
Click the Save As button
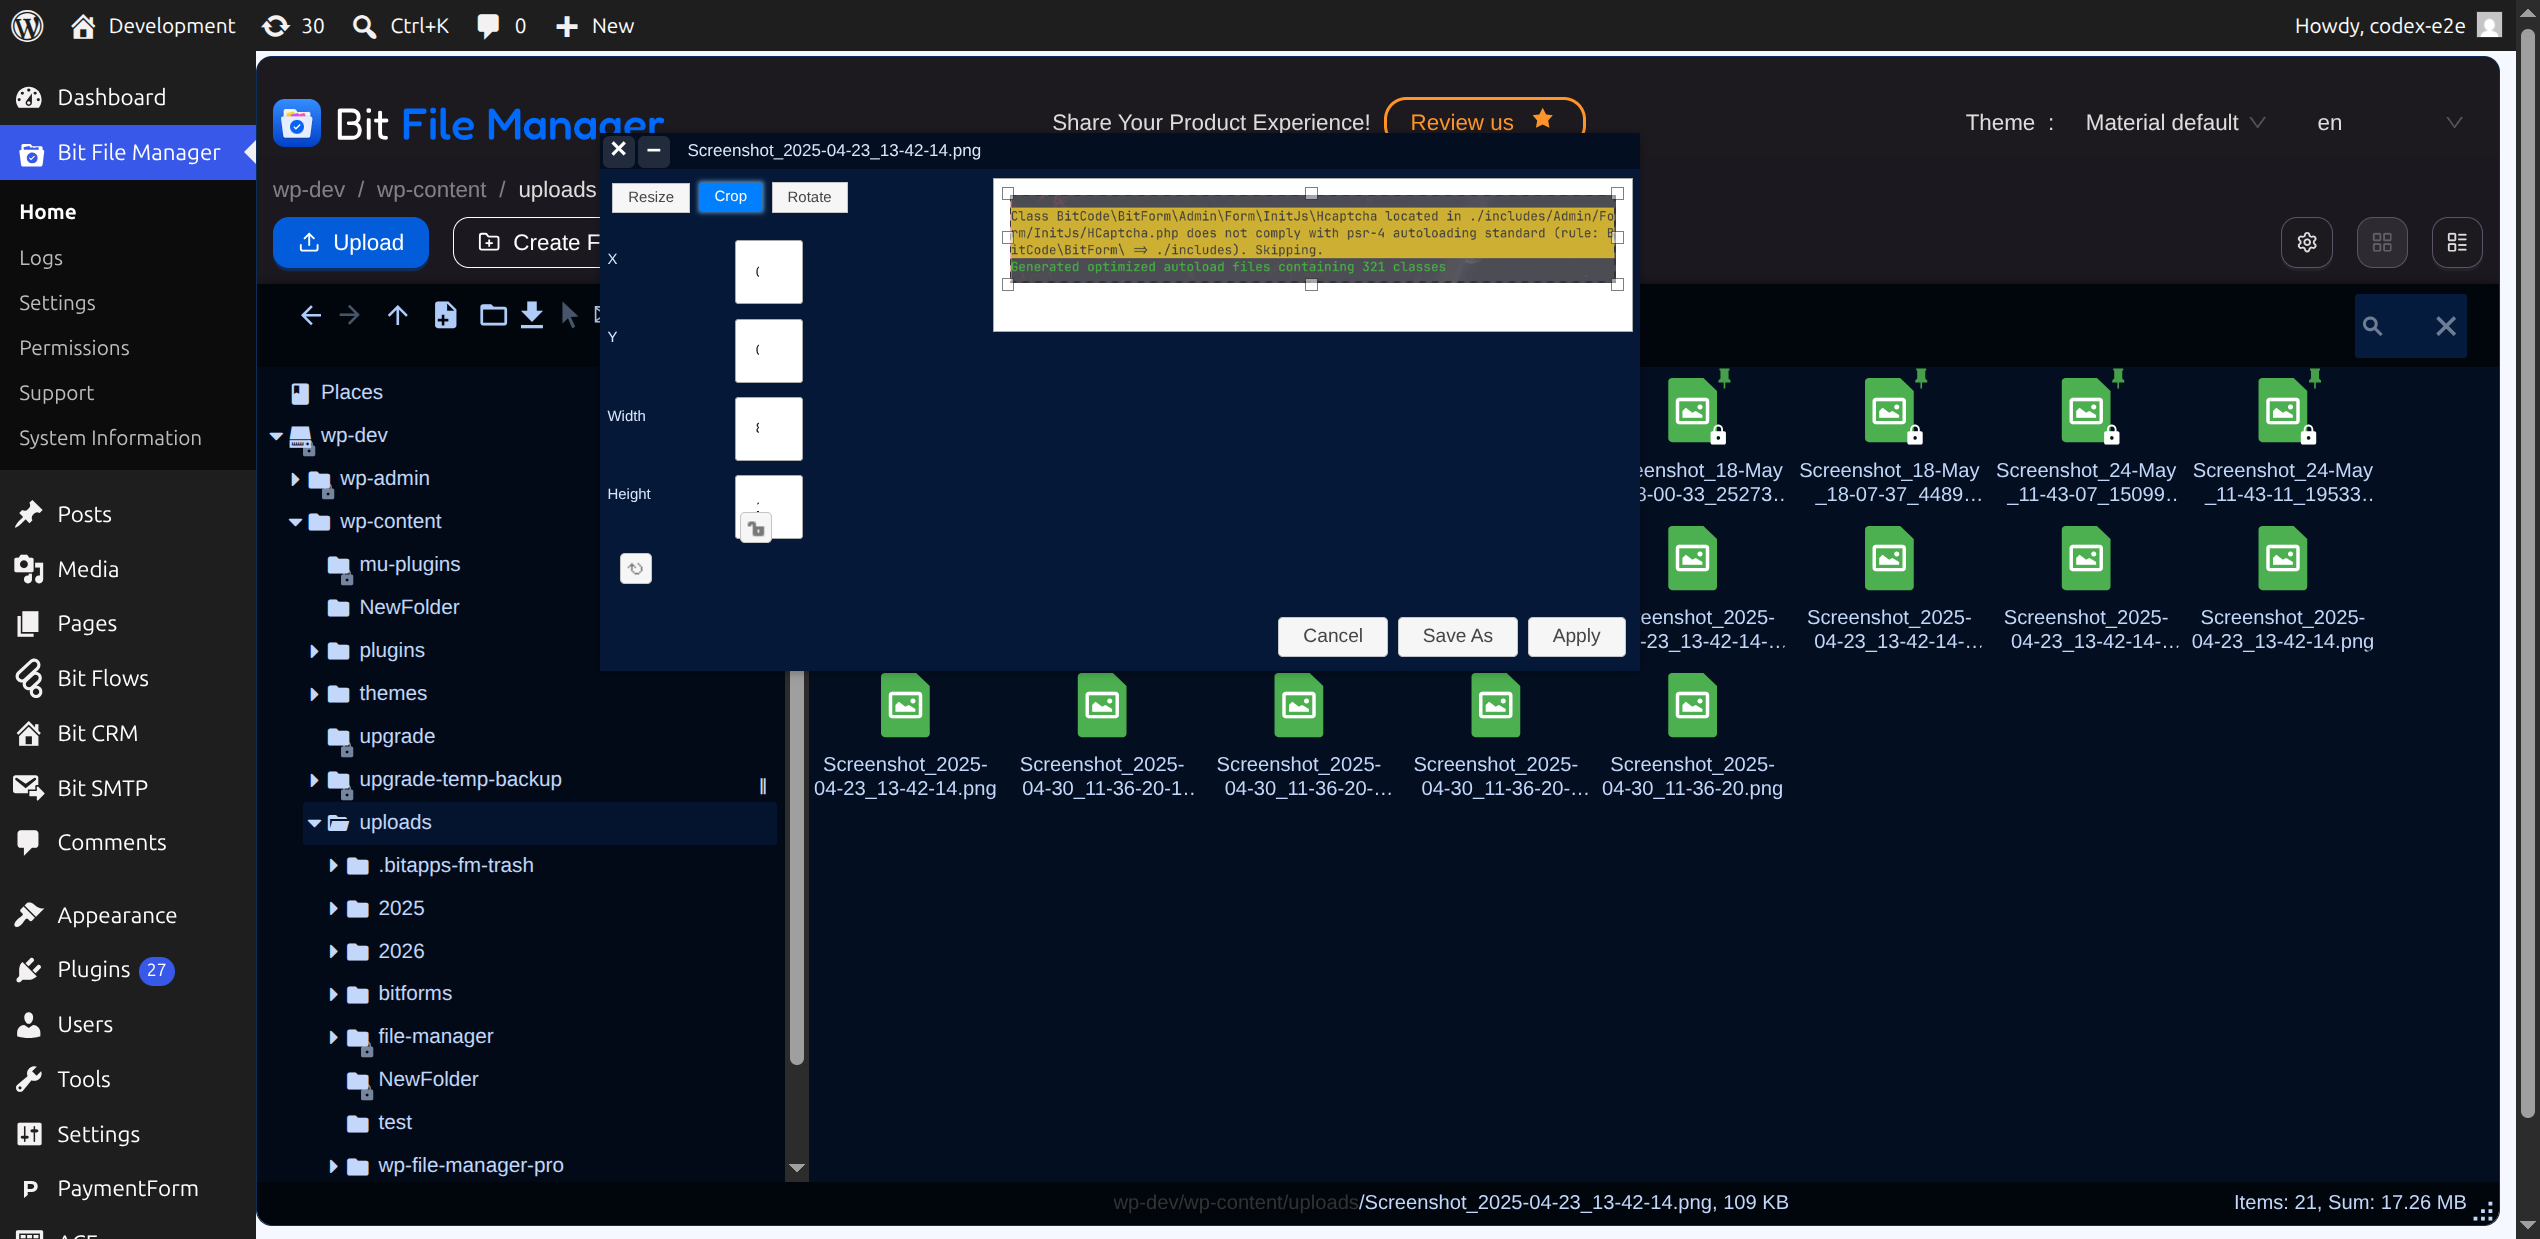coord(1457,636)
